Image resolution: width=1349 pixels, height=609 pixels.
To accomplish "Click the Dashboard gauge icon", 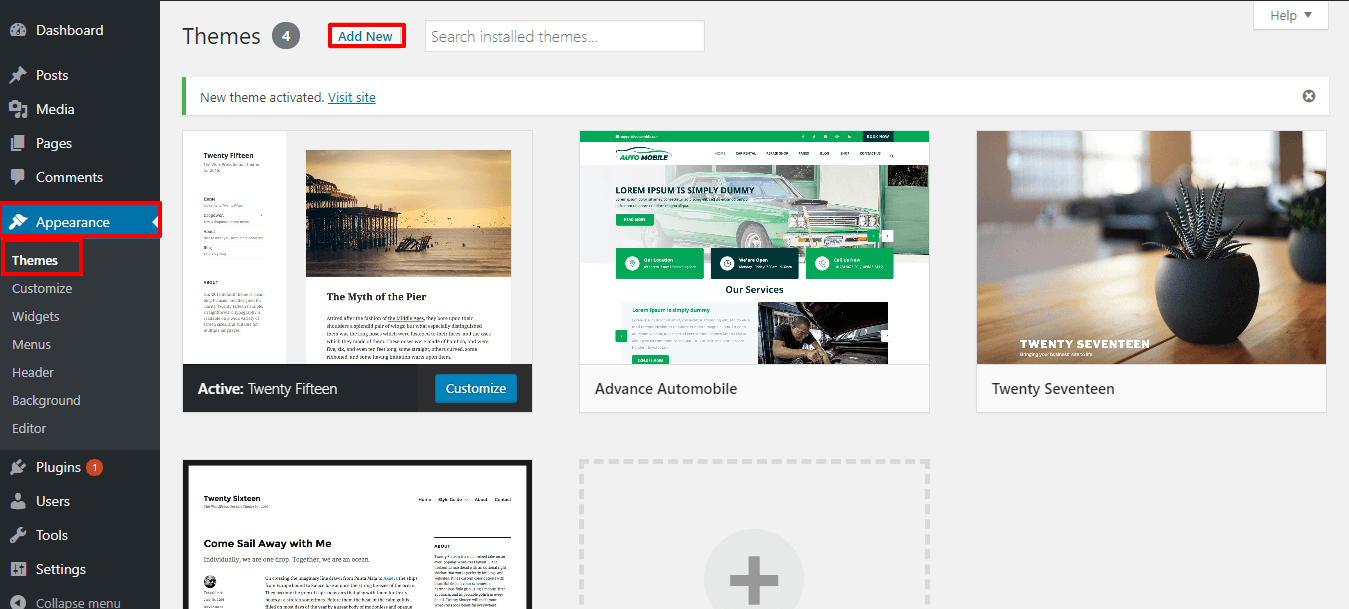I will tap(18, 30).
